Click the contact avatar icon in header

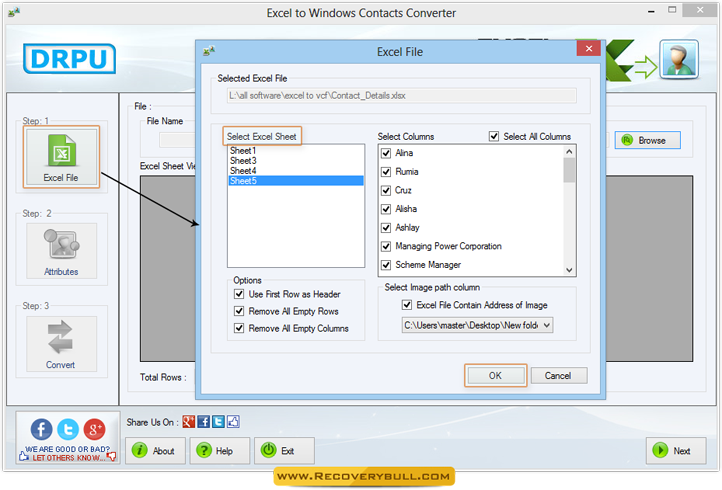pos(679,59)
